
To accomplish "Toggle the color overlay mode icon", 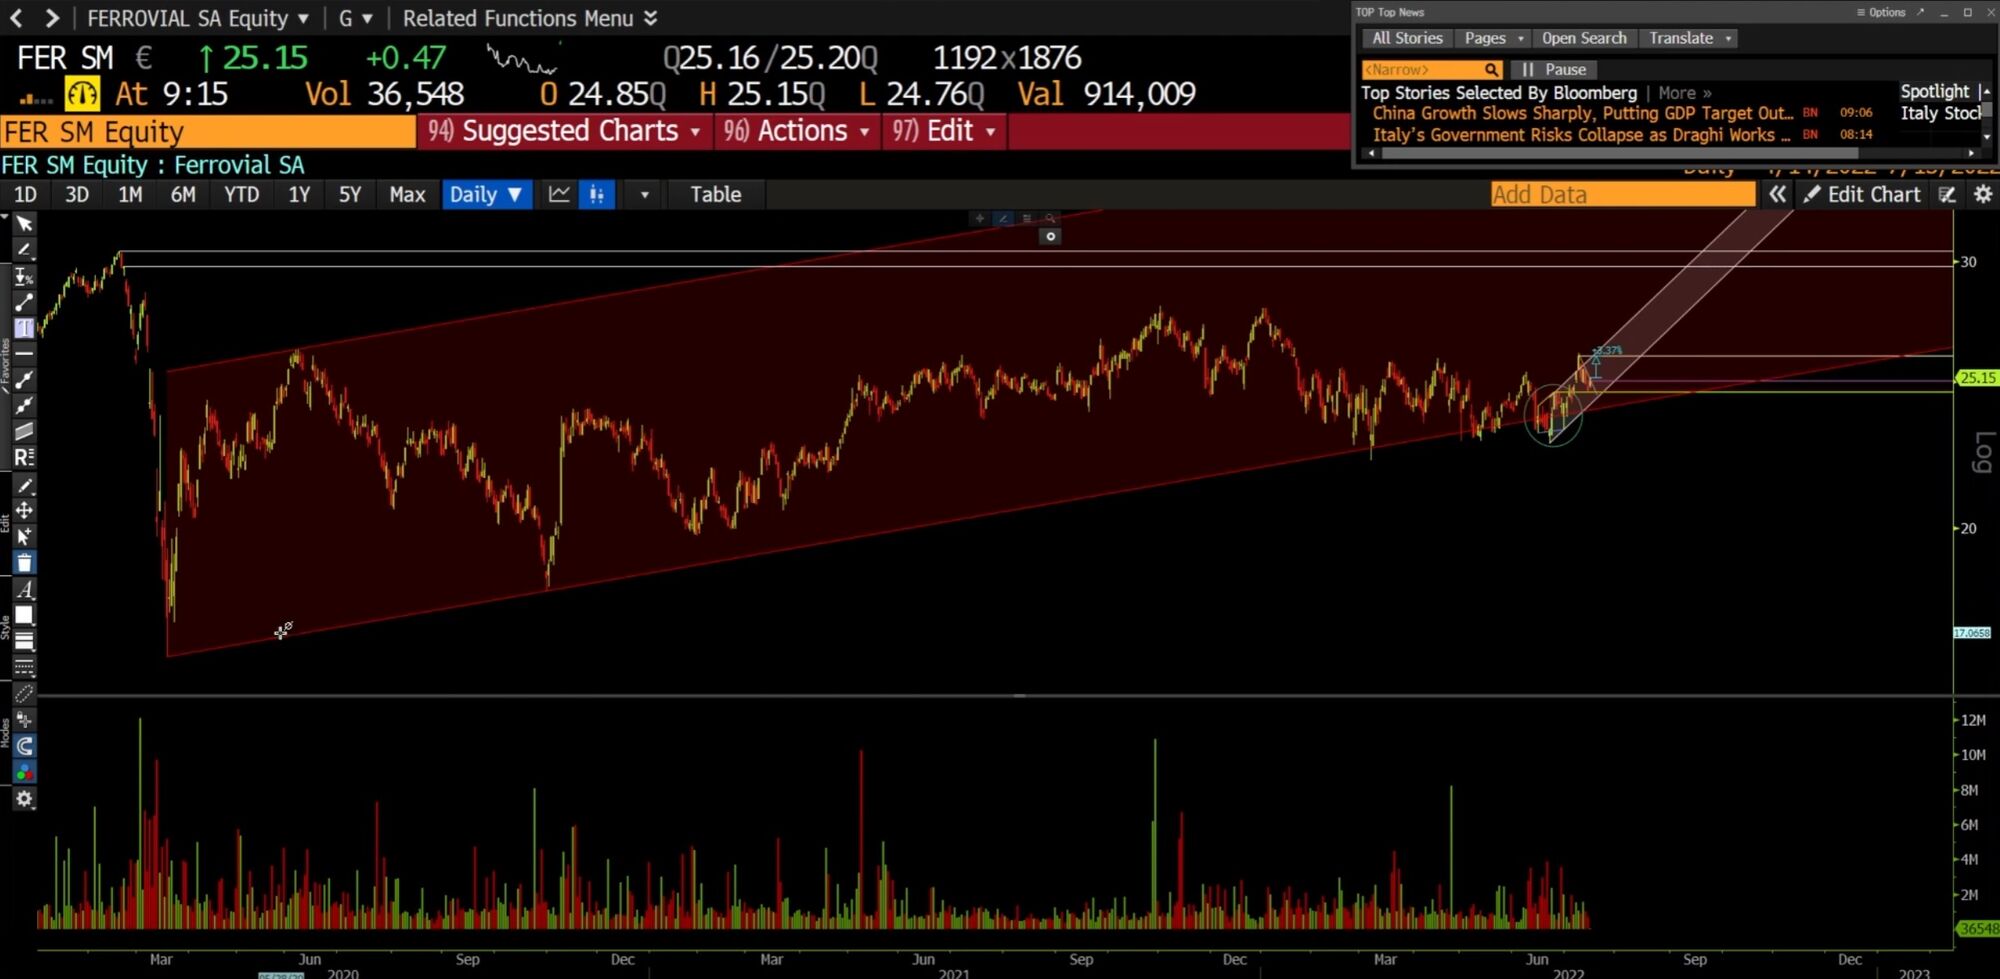I will point(24,772).
